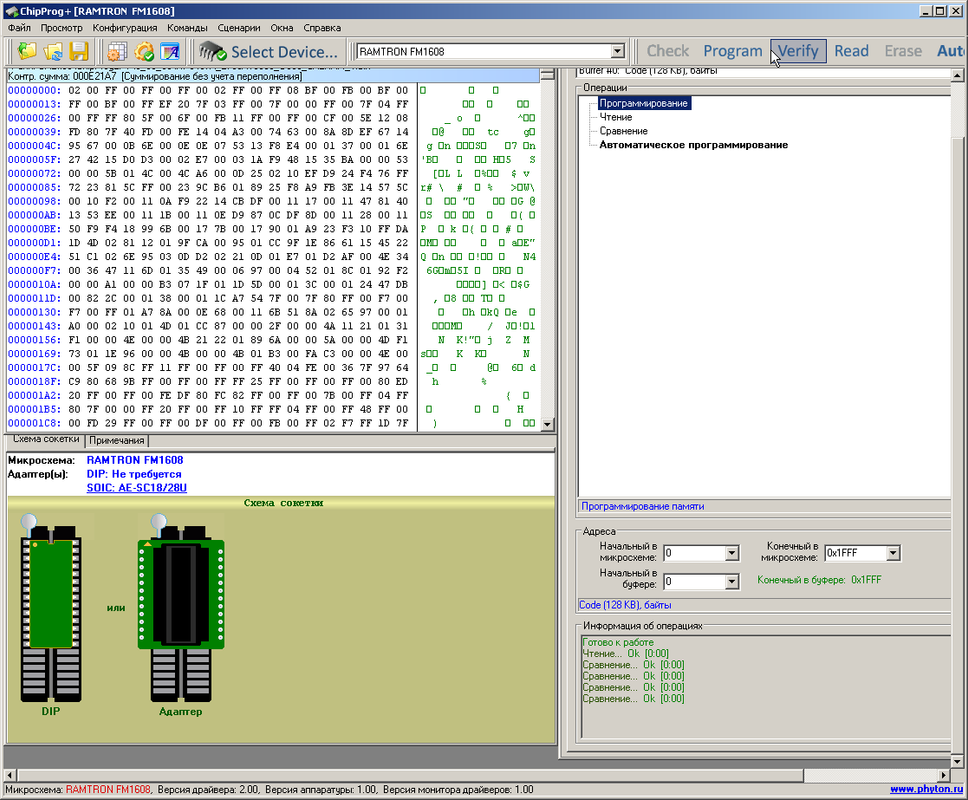Image resolution: width=968 pixels, height=800 pixels.
Task: Expand Начальный в буфере dropdown
Action: [x=732, y=581]
